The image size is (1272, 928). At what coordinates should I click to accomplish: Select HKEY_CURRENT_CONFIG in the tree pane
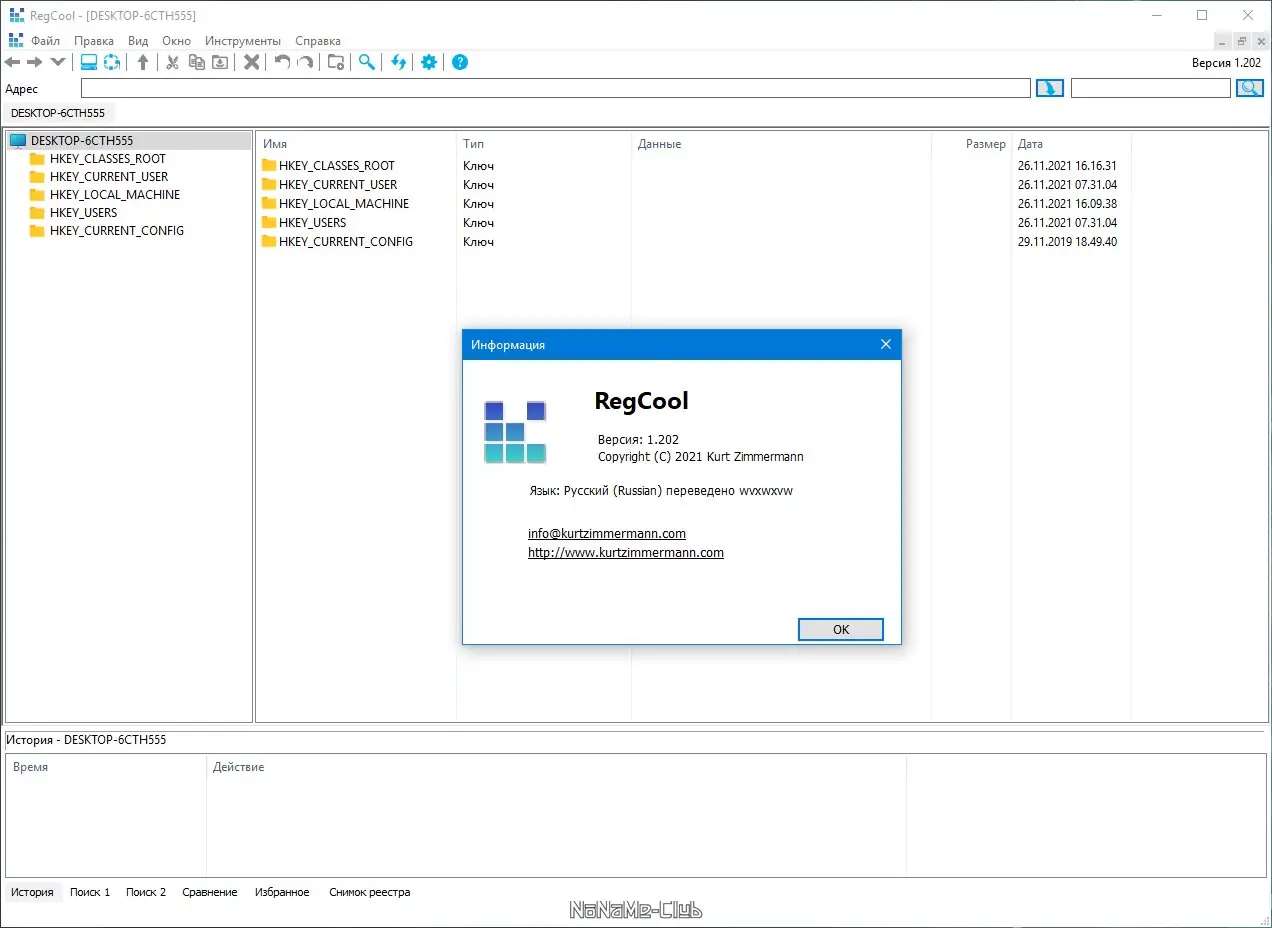tap(117, 231)
